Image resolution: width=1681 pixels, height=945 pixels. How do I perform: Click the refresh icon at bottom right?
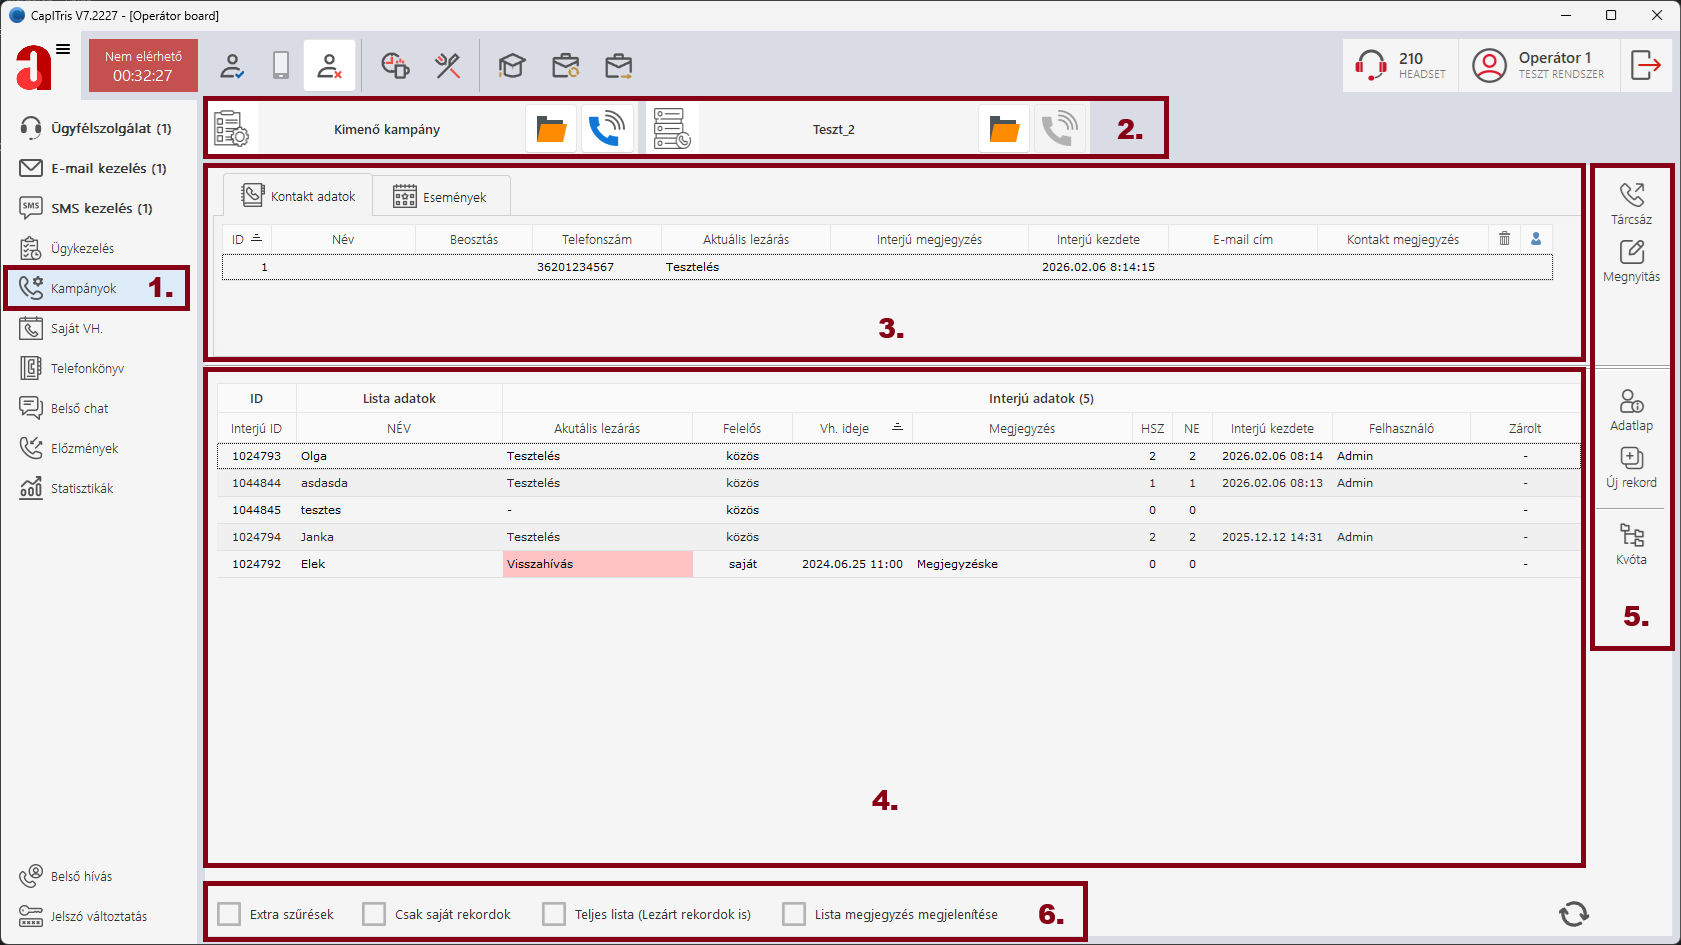(x=1573, y=913)
